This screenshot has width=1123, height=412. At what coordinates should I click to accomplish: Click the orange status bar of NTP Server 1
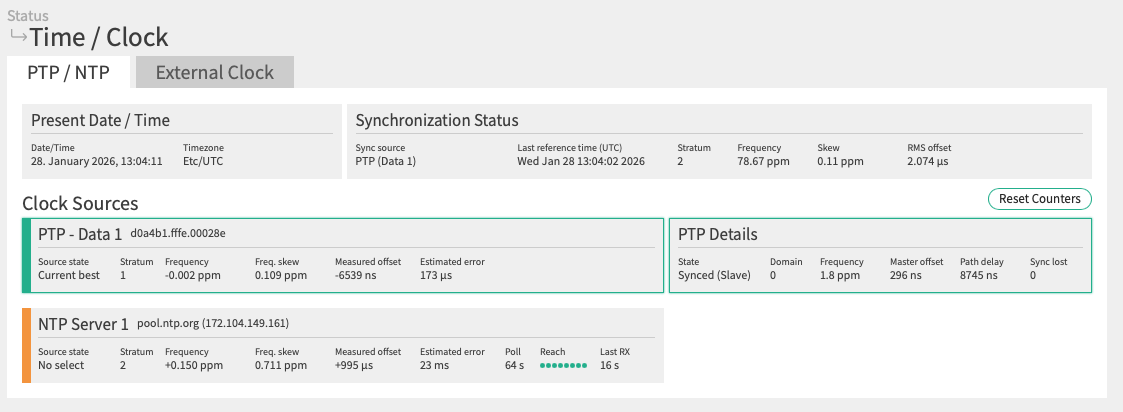pyautogui.click(x=26, y=345)
